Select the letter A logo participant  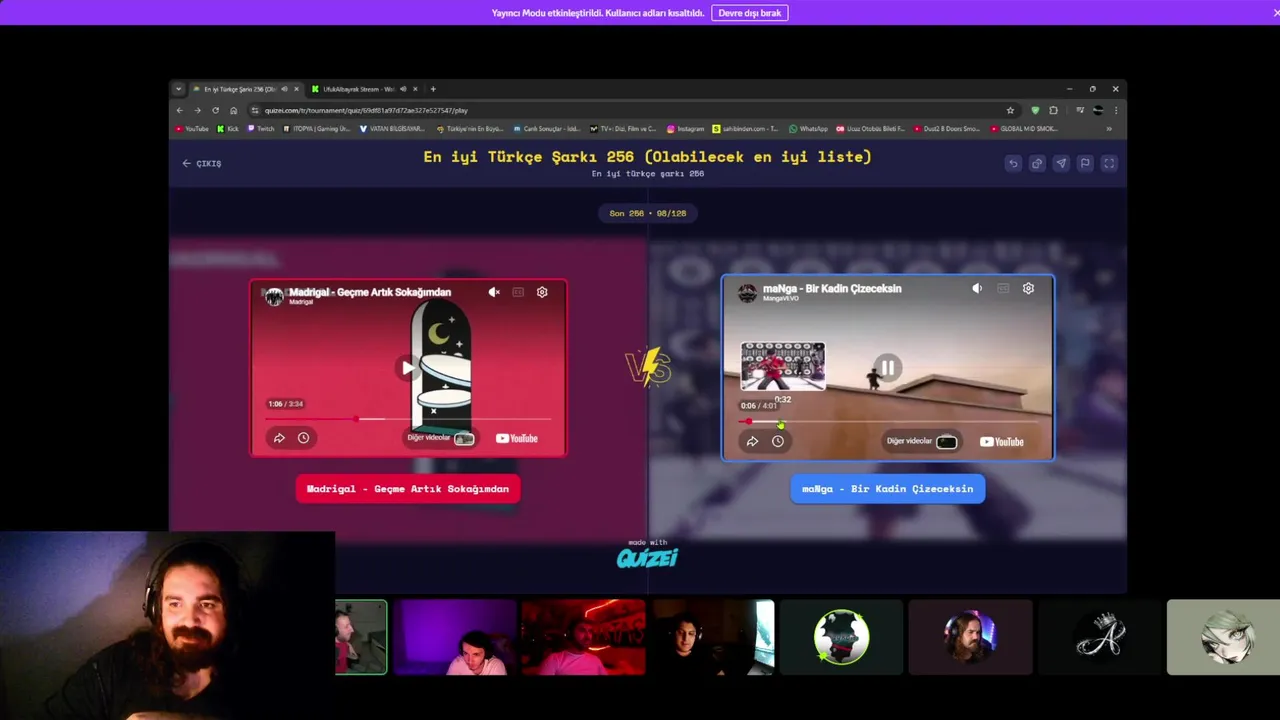(x=1099, y=637)
